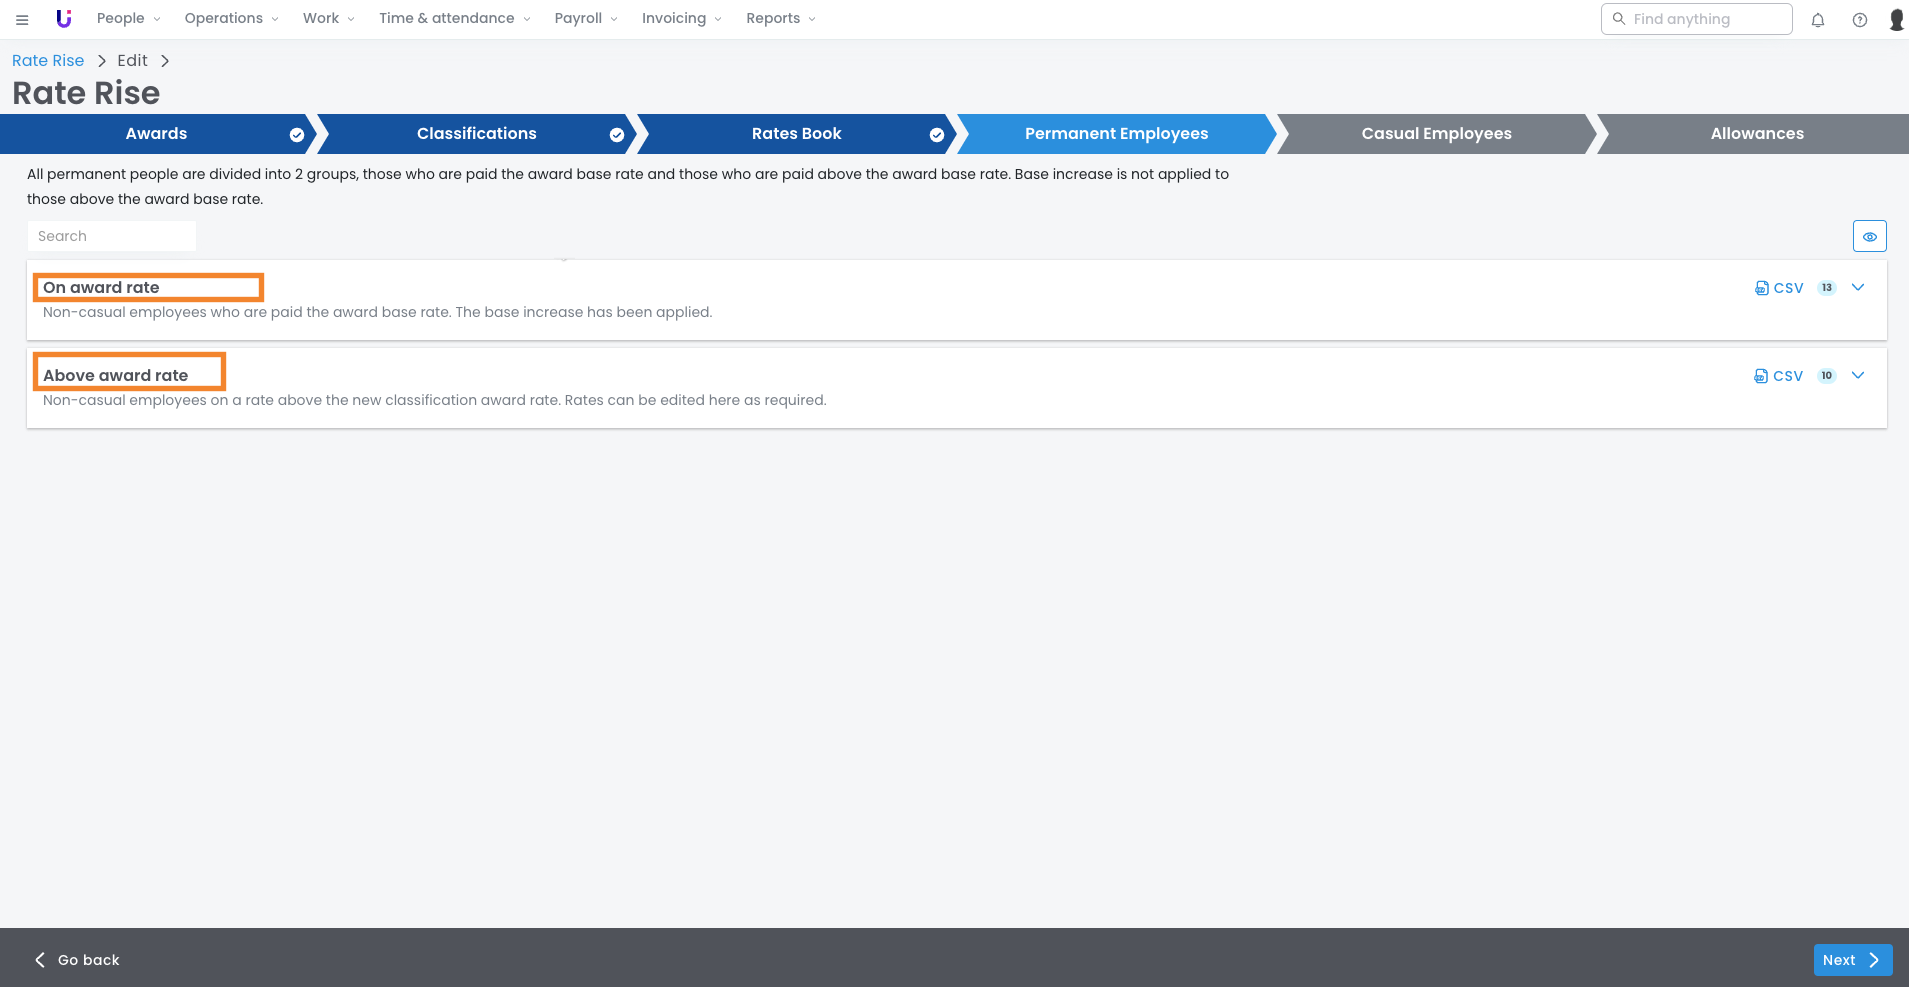Open the Reports menu
The width and height of the screenshot is (1909, 987).
pos(780,19)
